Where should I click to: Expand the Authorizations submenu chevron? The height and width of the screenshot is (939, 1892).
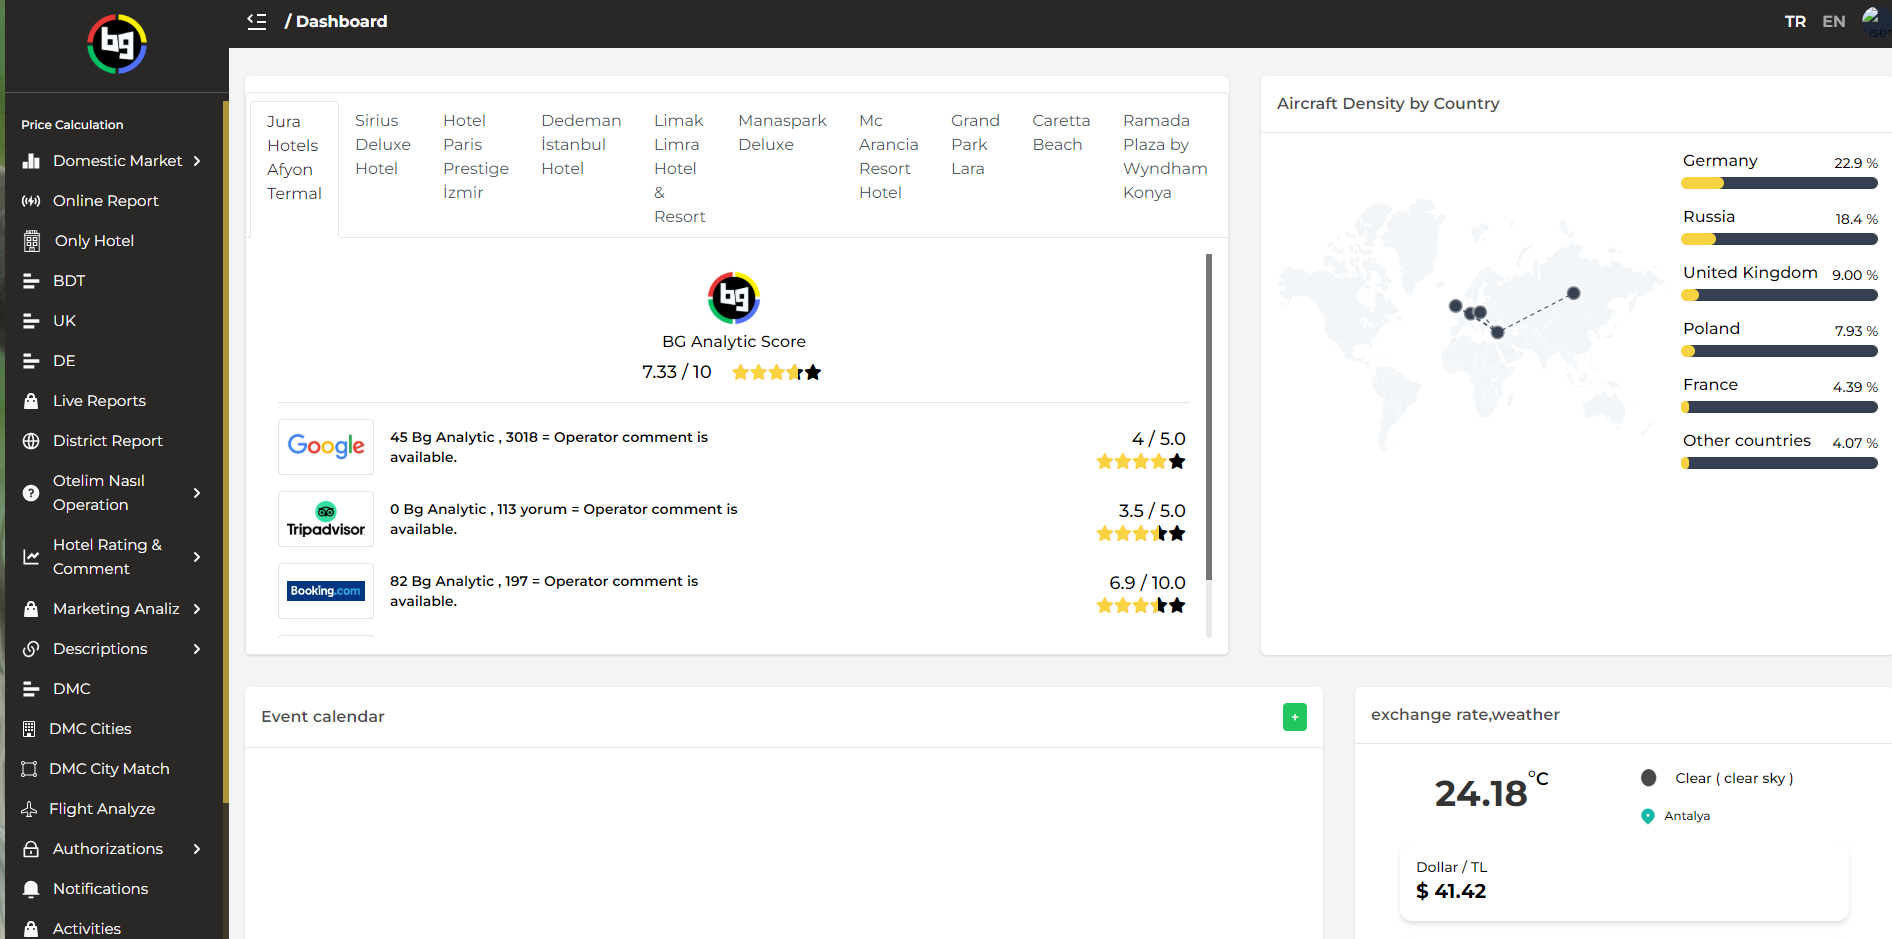tap(197, 849)
